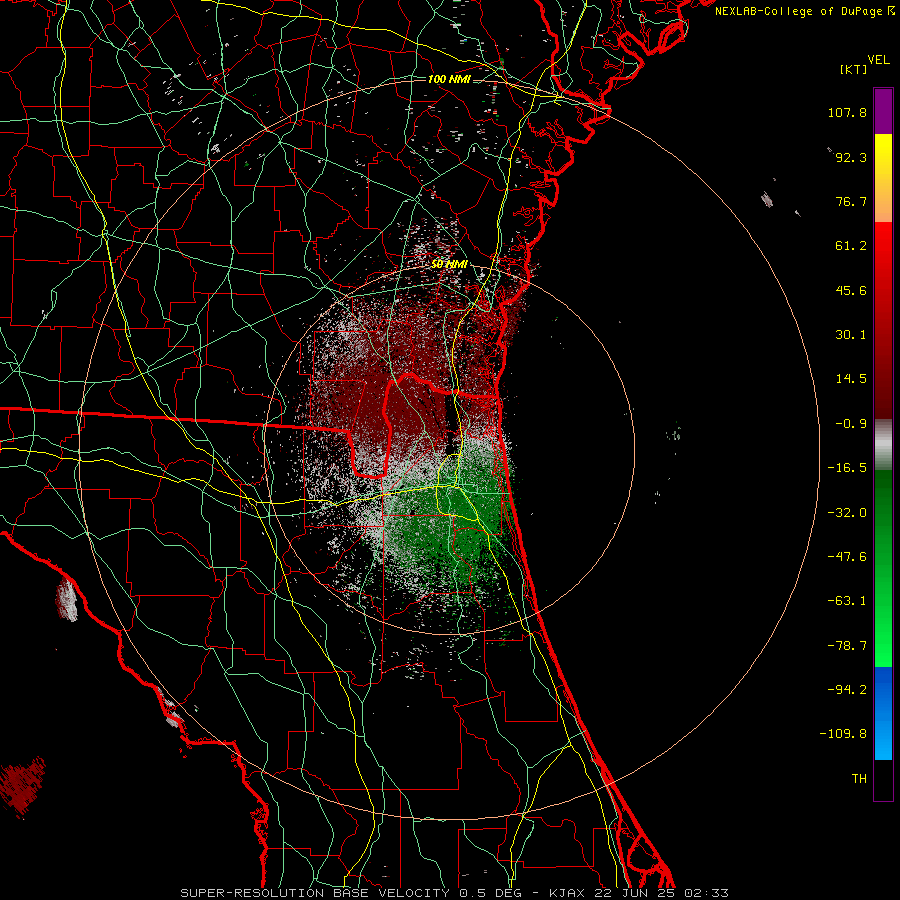900x900 pixels.
Task: Click the -78.7 velocity scale label
Action: 847,646
